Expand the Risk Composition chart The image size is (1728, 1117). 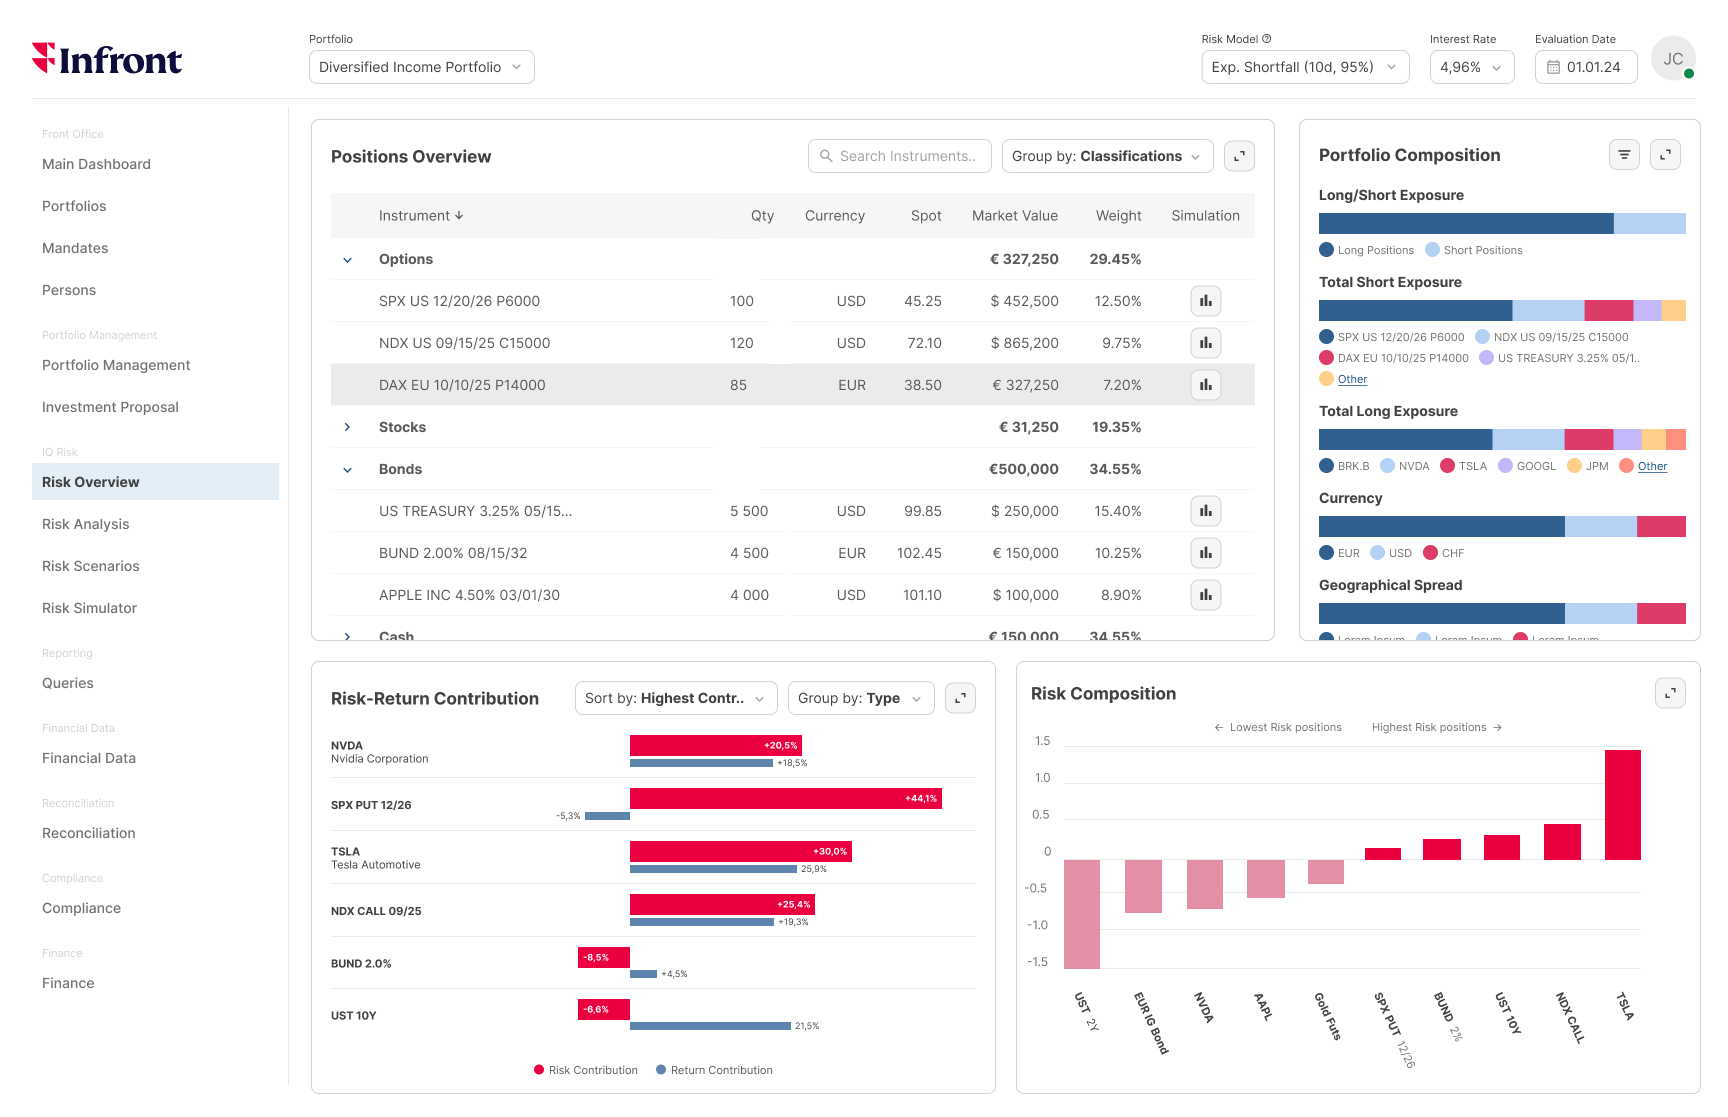[x=1670, y=693]
